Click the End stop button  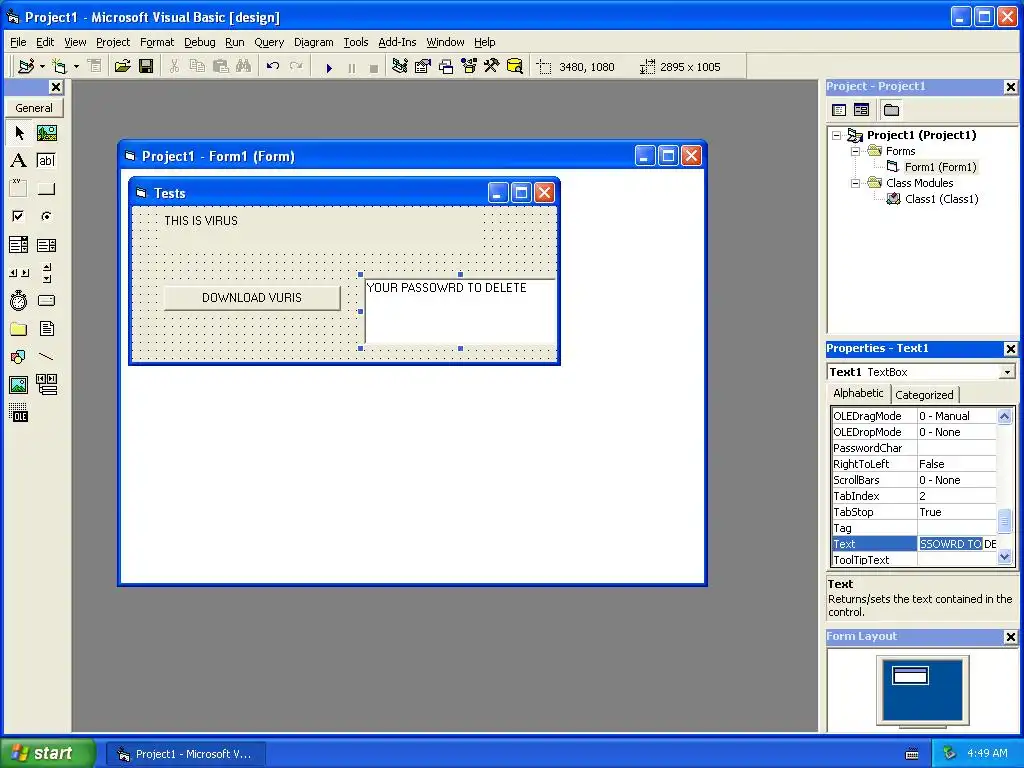click(x=374, y=67)
